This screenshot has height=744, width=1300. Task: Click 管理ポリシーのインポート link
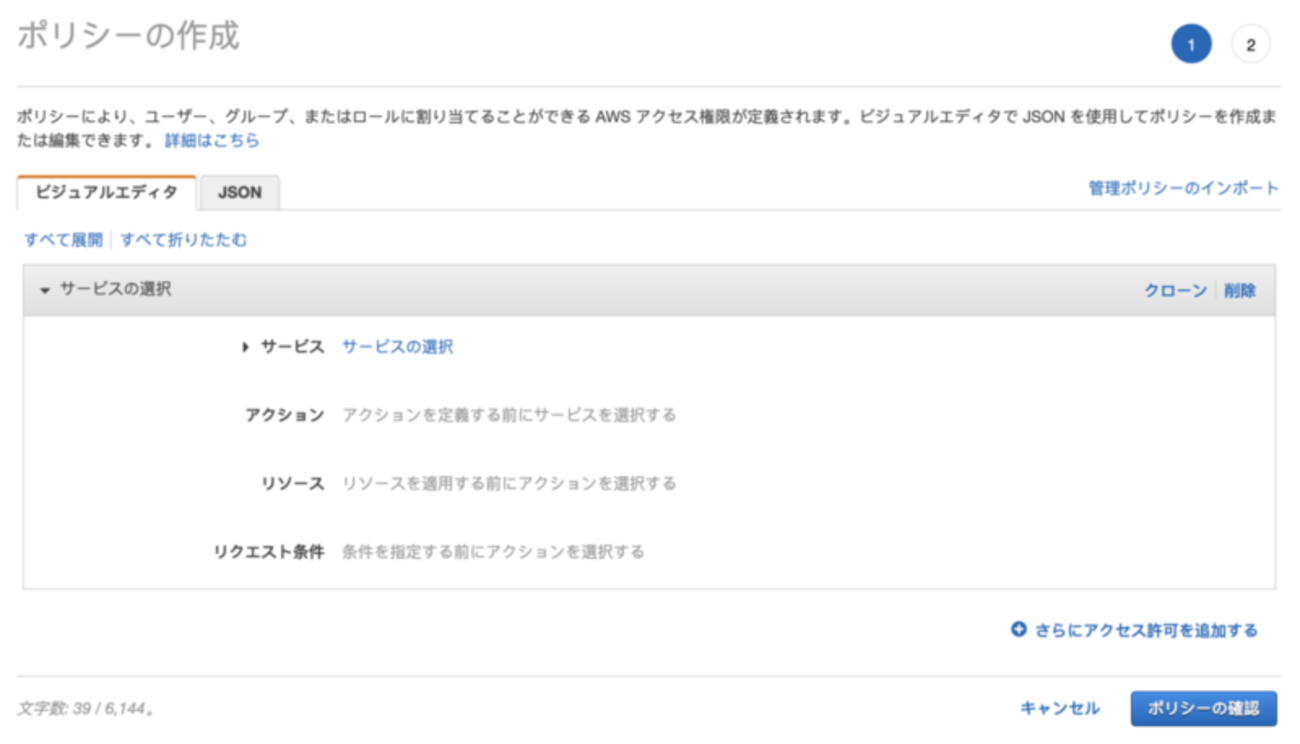click(1183, 188)
